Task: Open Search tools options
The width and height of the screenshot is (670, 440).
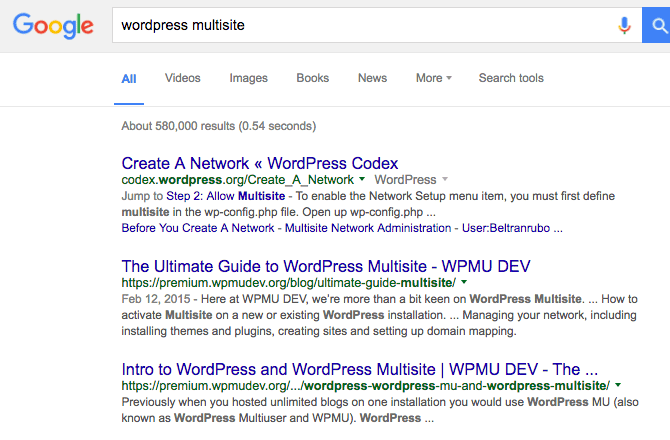Action: 511,78
